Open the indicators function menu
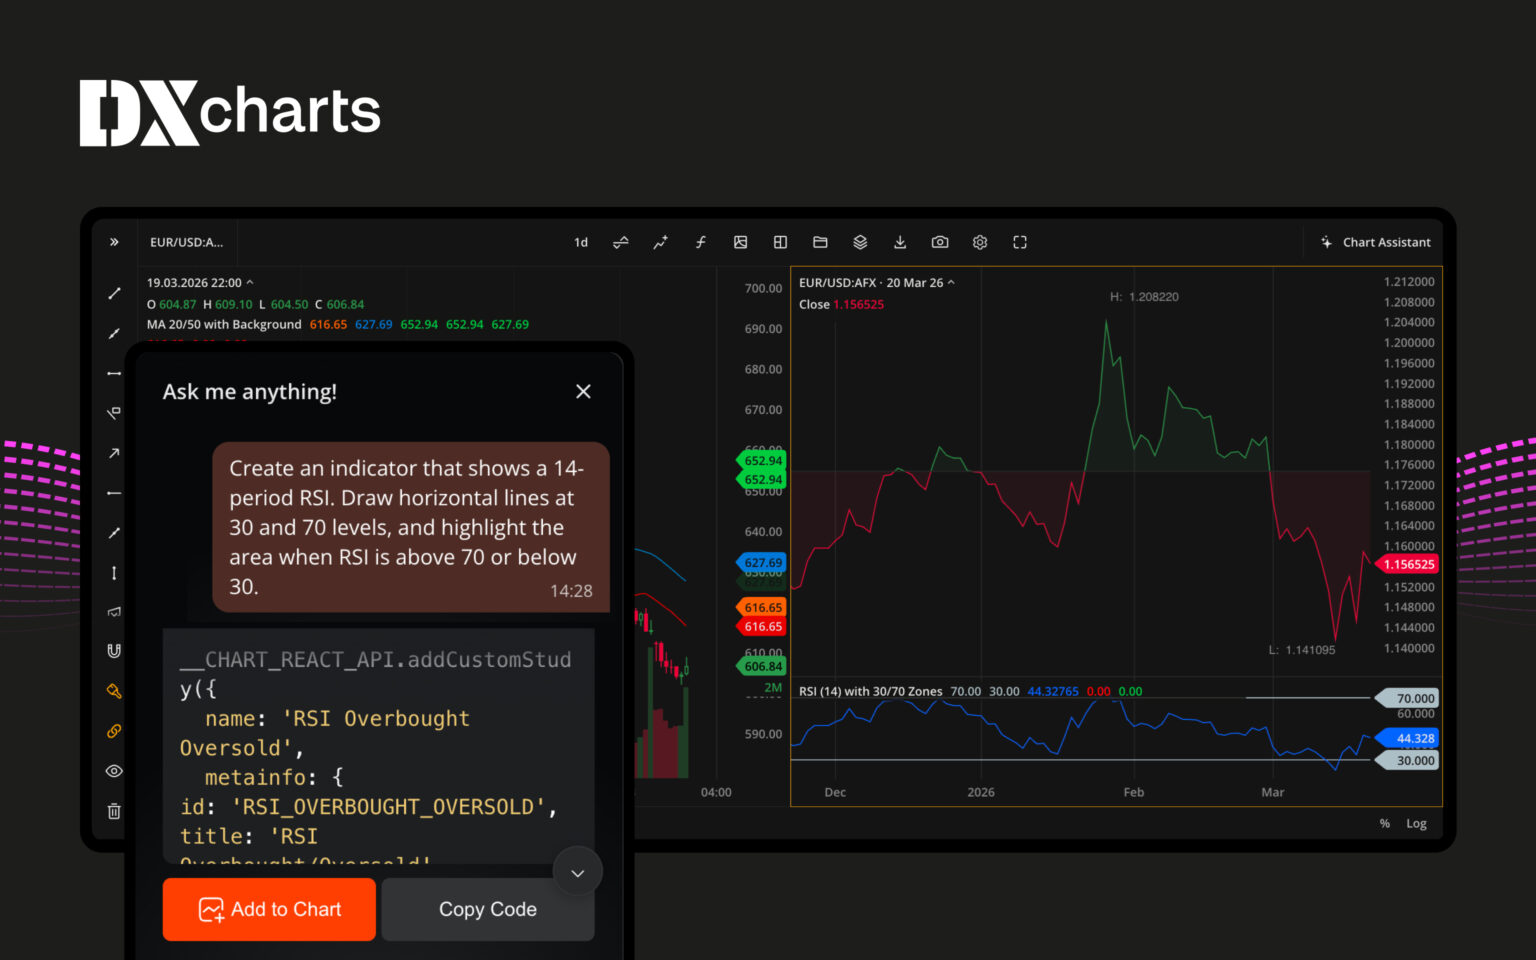Viewport: 1536px width, 960px height. [x=700, y=242]
